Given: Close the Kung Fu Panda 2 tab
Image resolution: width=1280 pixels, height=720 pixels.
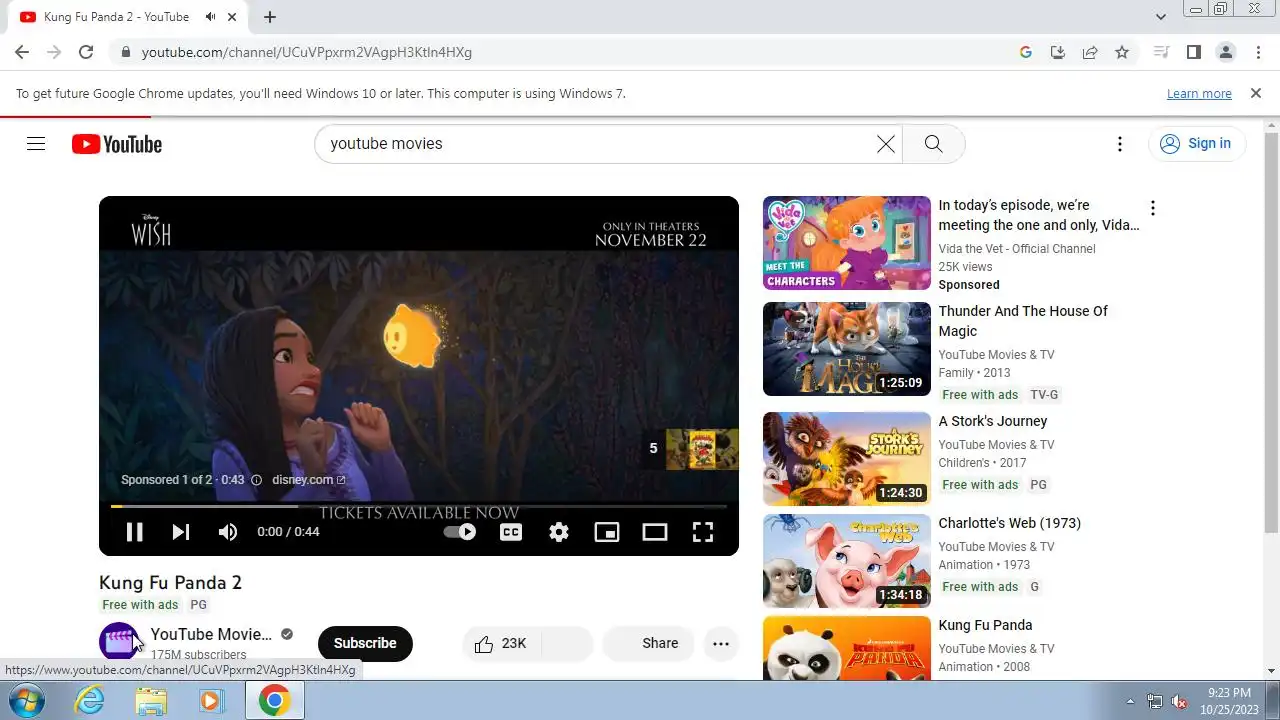Looking at the screenshot, I should point(234,17).
